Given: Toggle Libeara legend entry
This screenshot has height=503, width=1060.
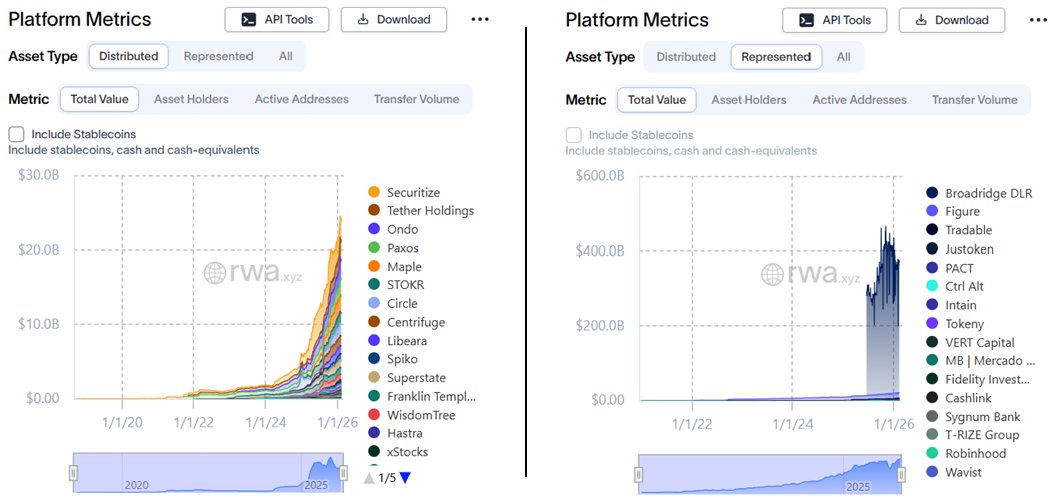Looking at the screenshot, I should click(x=398, y=341).
